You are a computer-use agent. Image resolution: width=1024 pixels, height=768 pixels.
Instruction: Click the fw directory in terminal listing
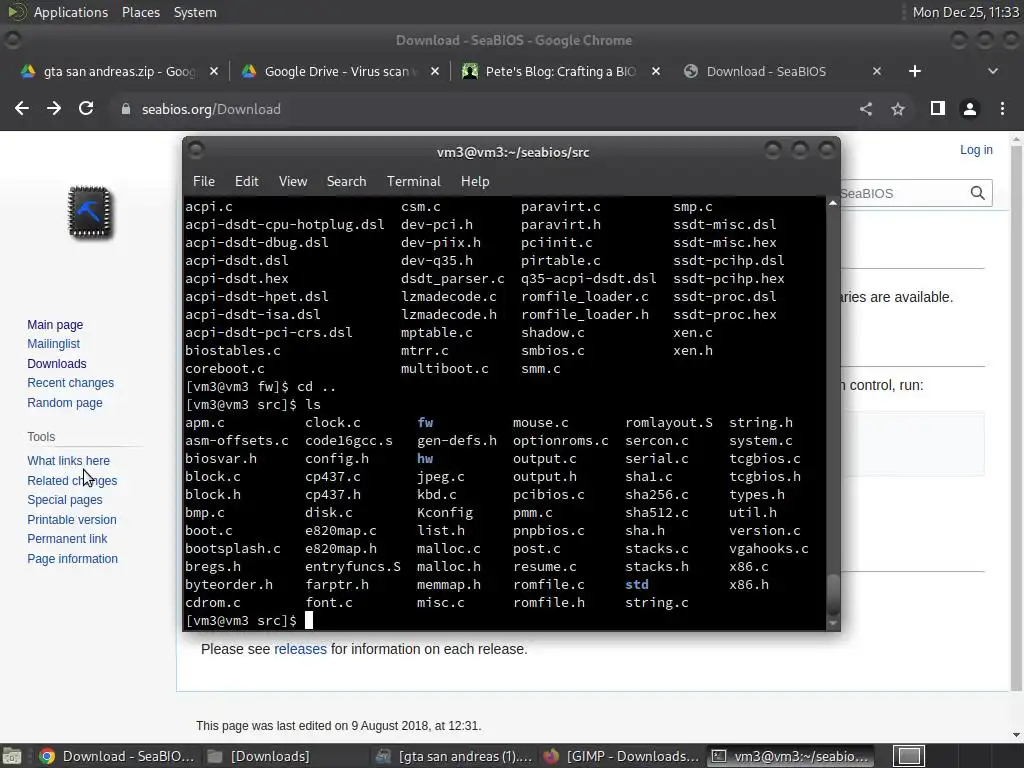[x=425, y=423]
